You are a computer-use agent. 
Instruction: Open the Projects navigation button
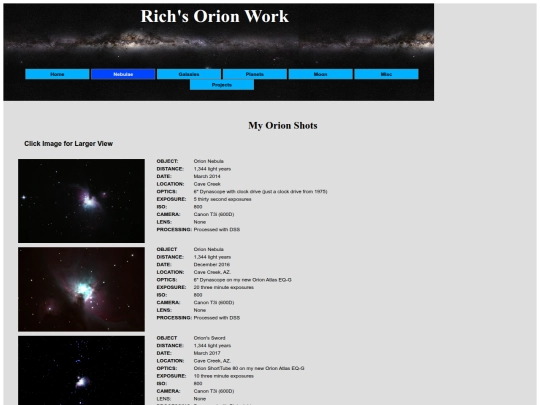222,85
